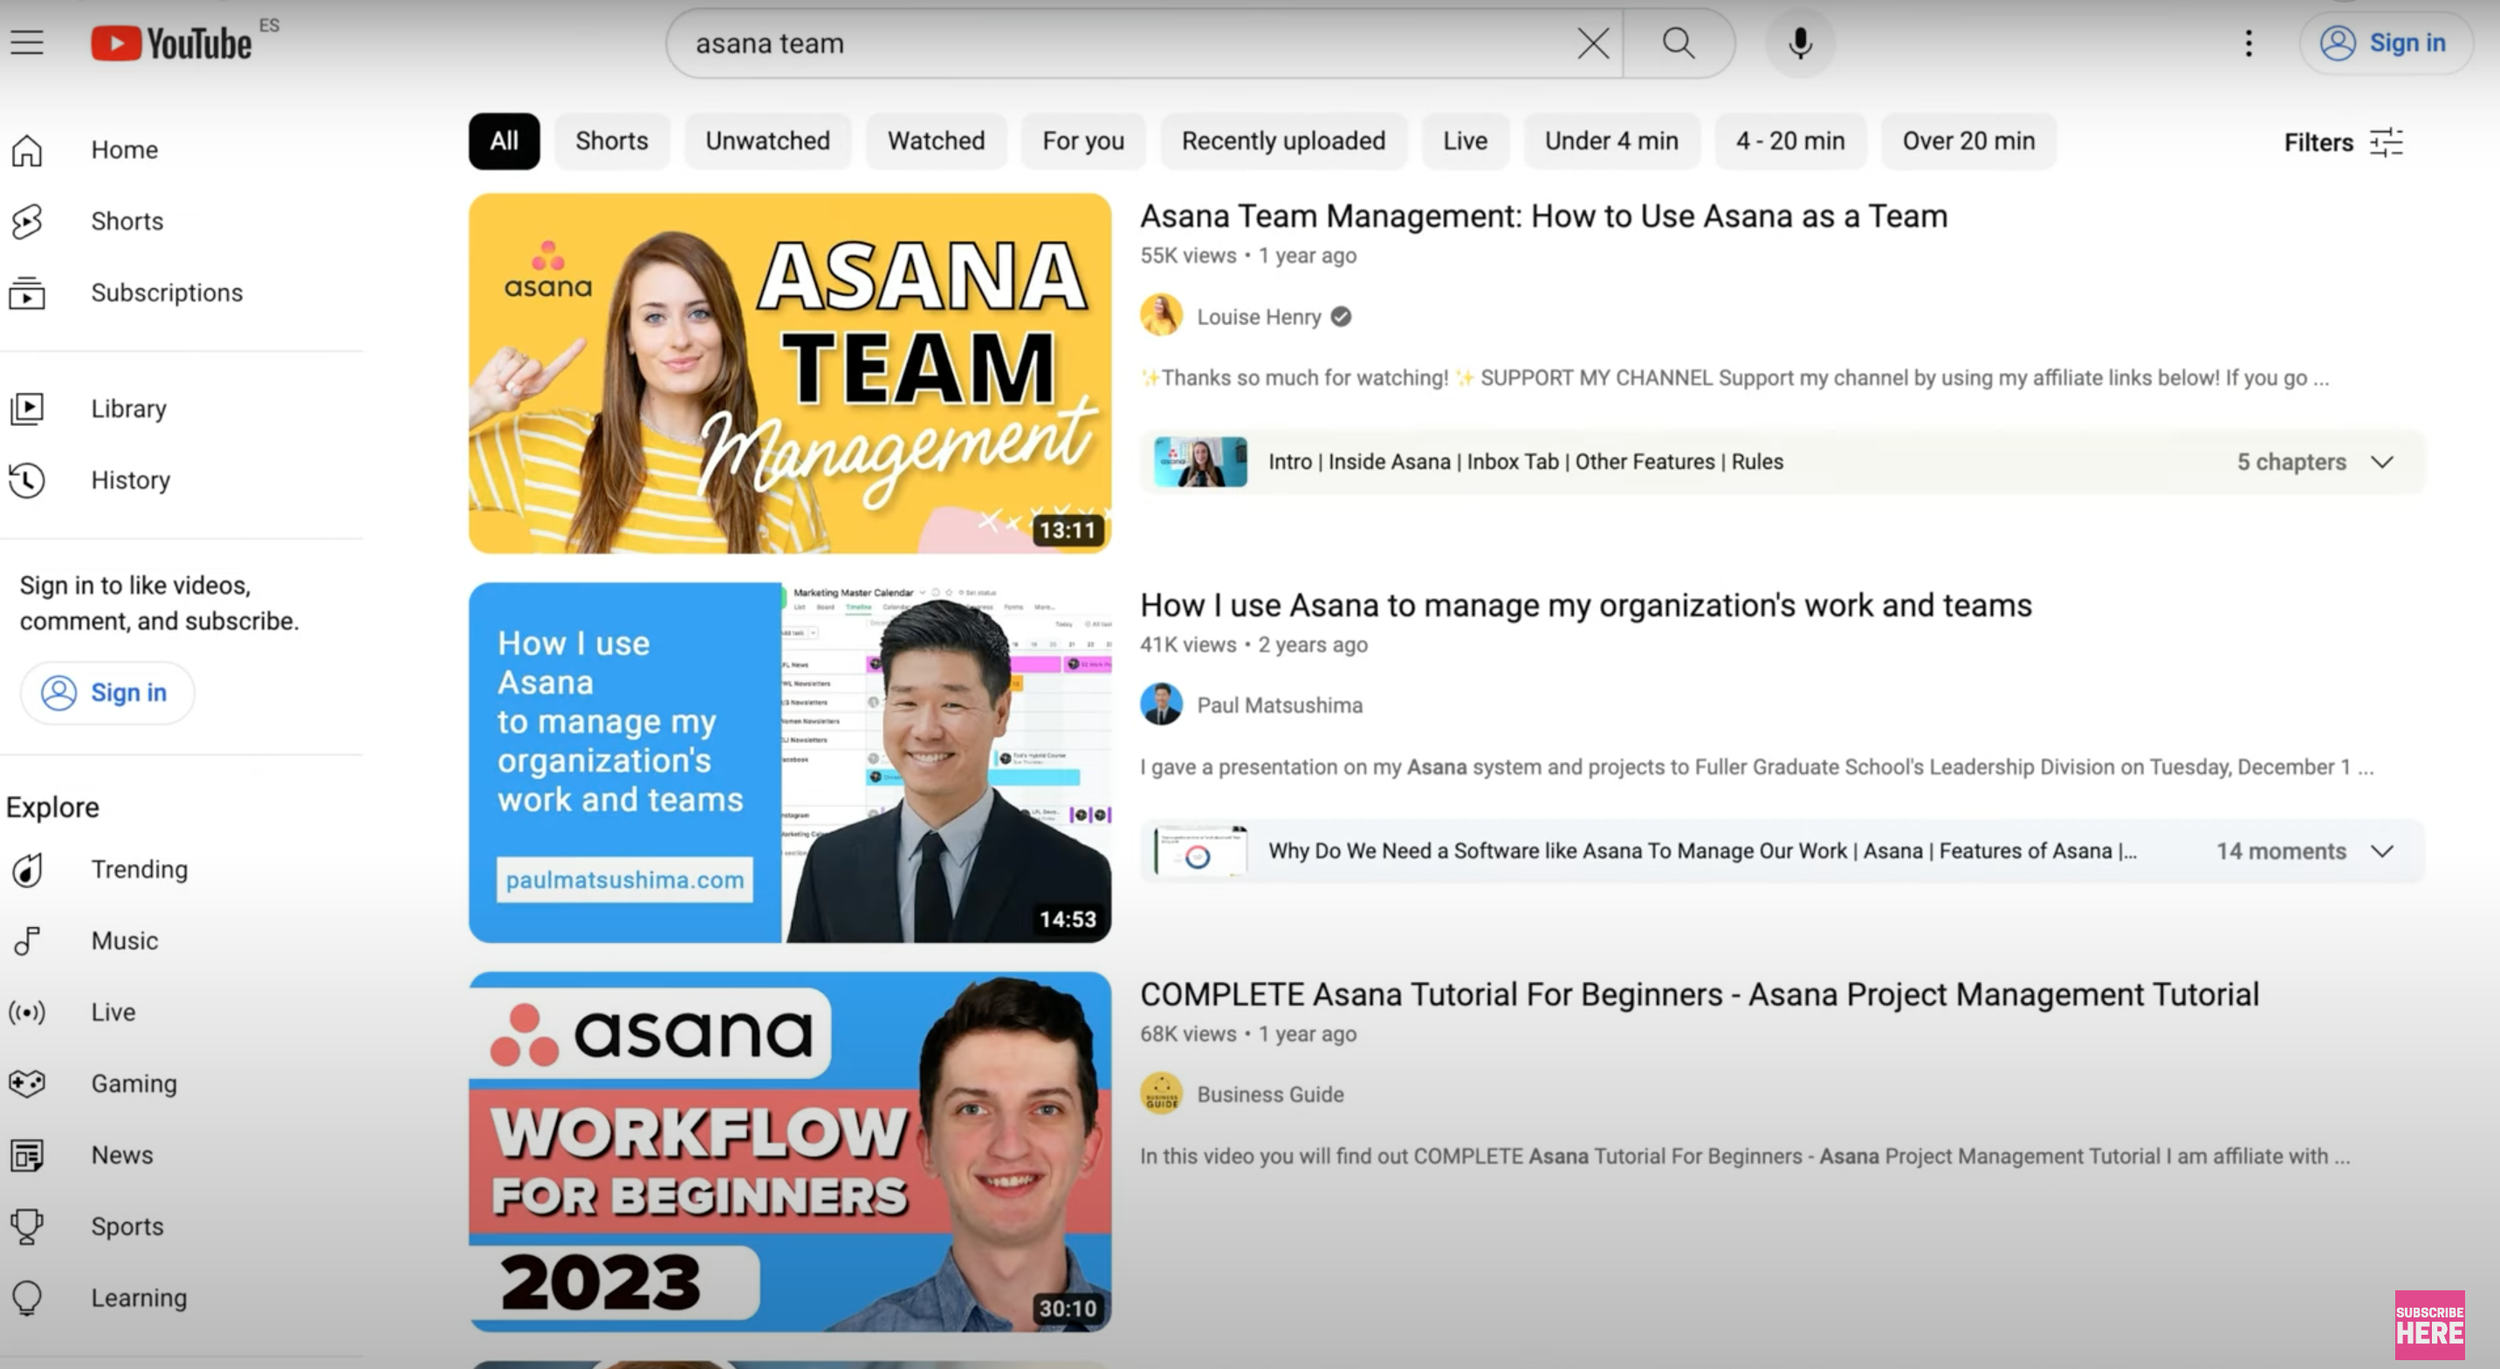The width and height of the screenshot is (2500, 1369).
Task: Open History in the sidebar
Action: [x=130, y=480]
